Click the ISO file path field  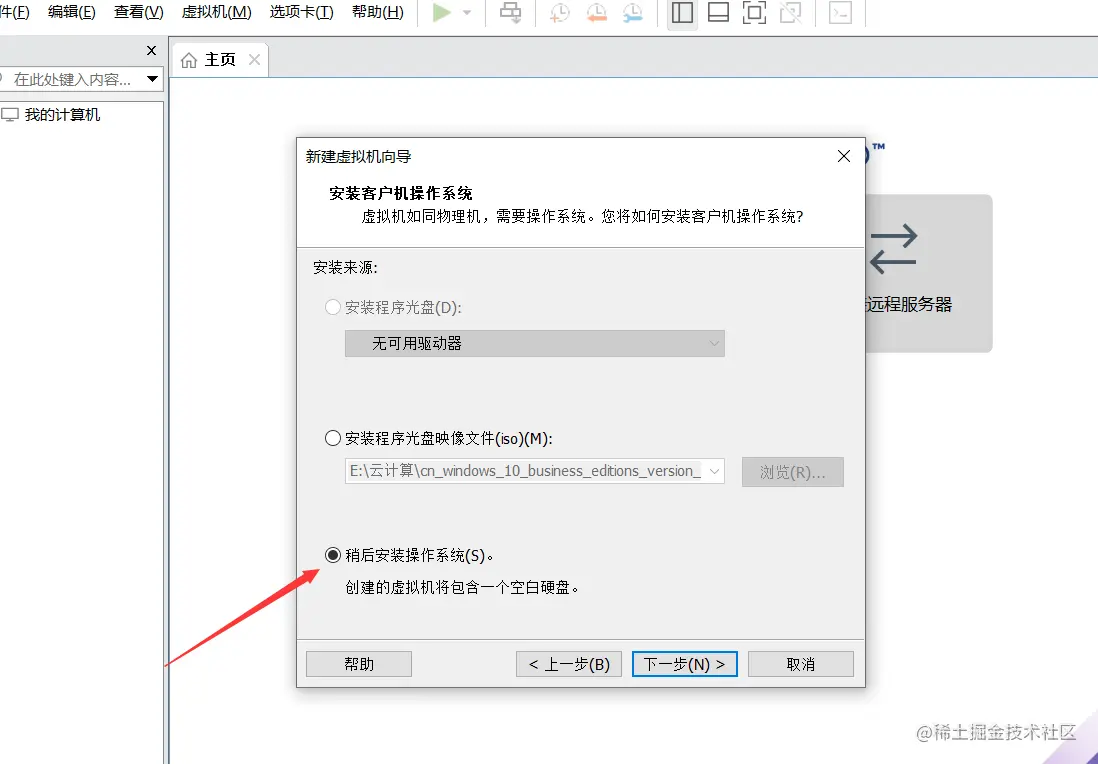(525, 471)
